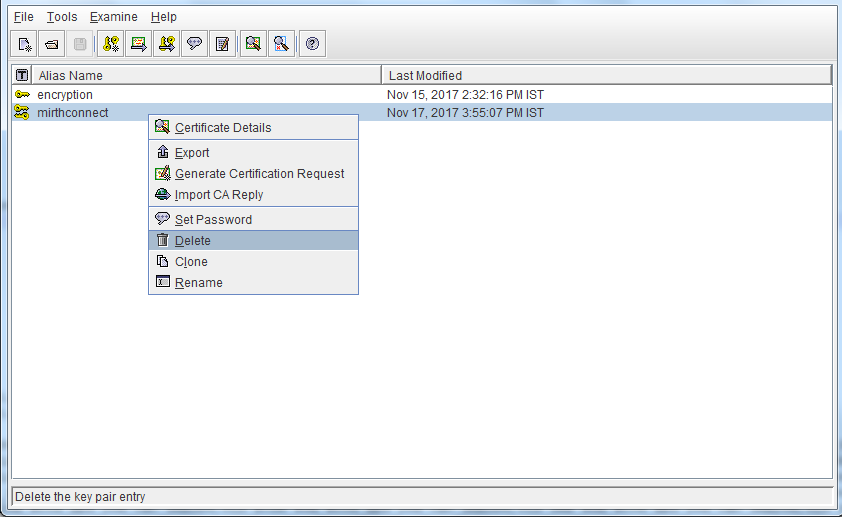The height and width of the screenshot is (523, 842).
Task: Click the Examine Certificate magnifier icon
Action: [x=253, y=44]
